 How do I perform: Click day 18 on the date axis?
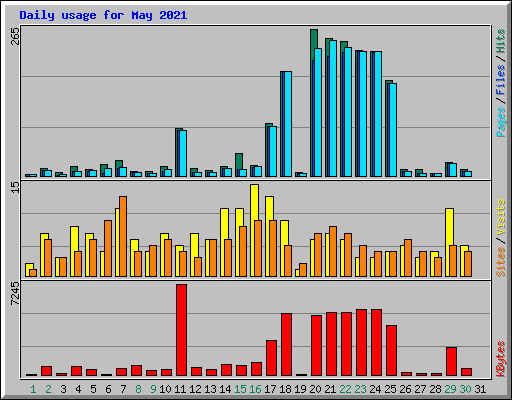pos(285,389)
